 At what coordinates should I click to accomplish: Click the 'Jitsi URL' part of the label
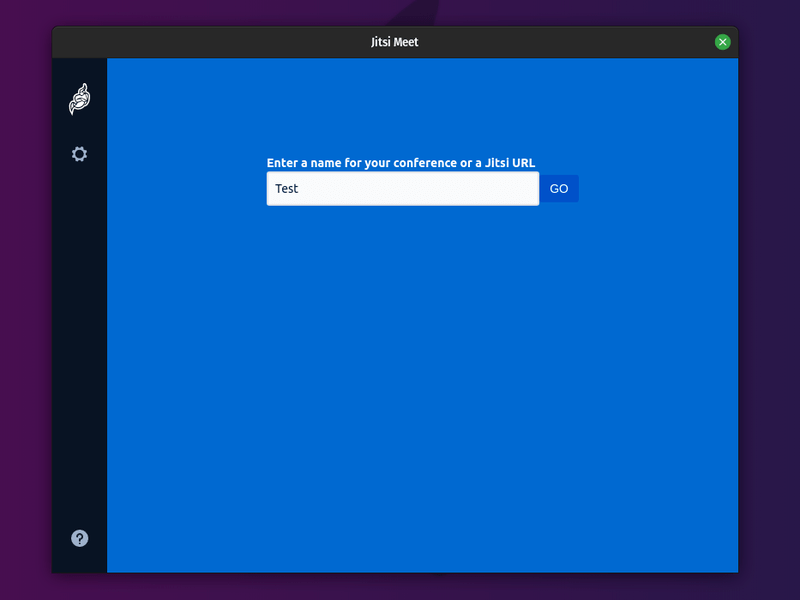pos(510,163)
